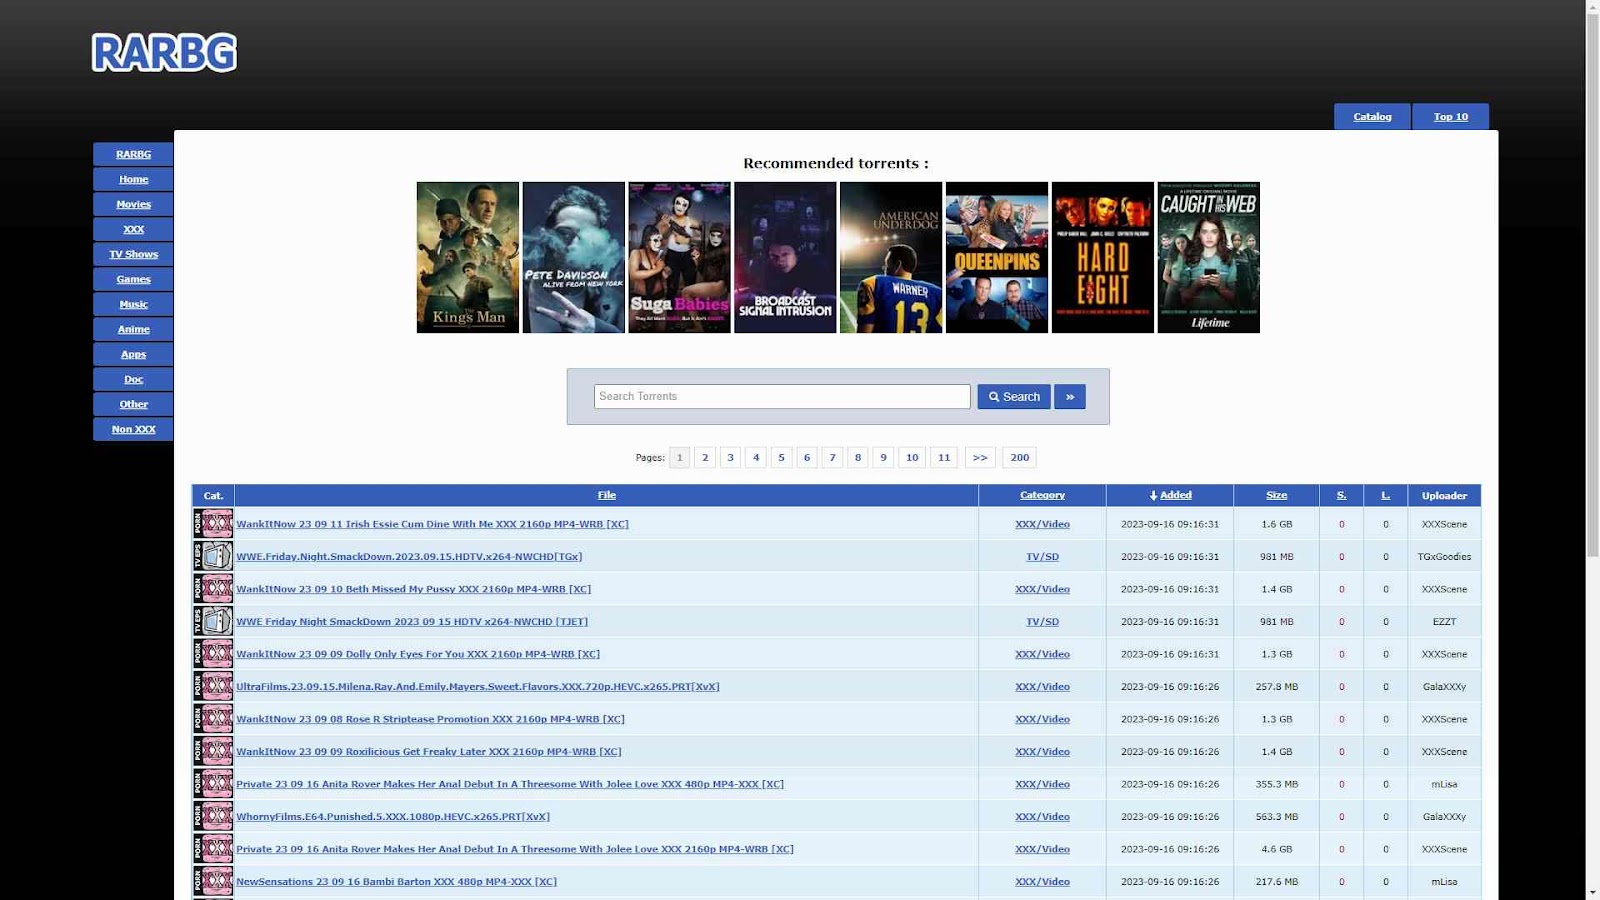
Task: Click the category icon beside the WhornyFilms row
Action: pos(213,816)
